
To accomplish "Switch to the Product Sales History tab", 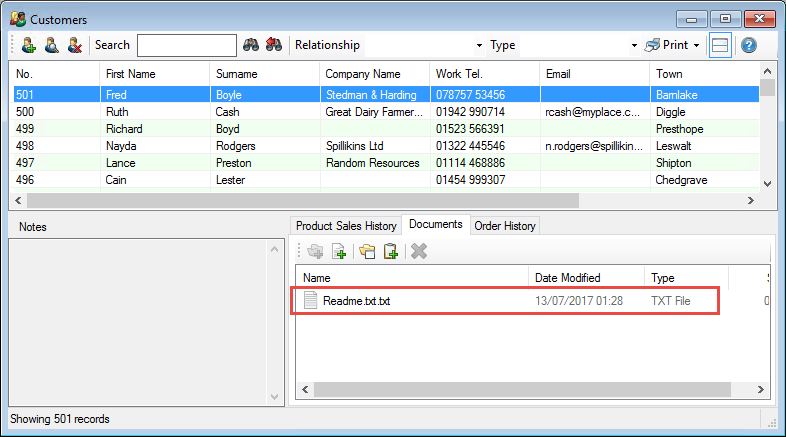I will pos(345,226).
